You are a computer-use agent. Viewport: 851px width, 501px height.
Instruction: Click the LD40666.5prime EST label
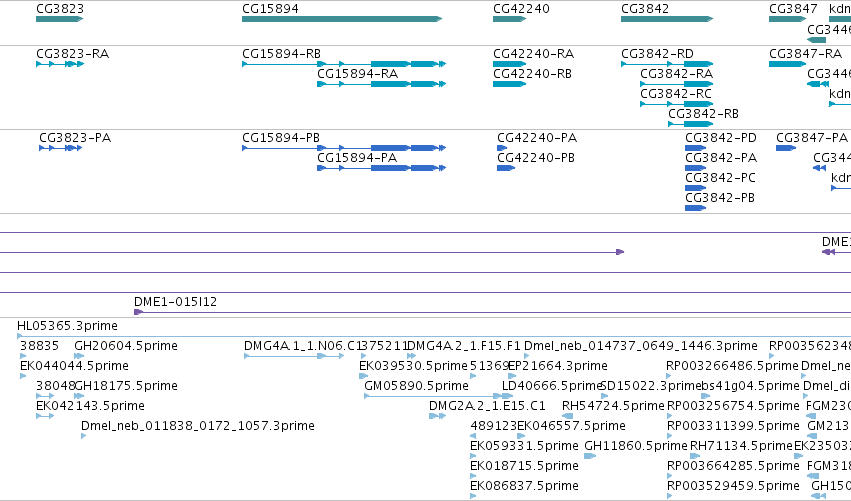[x=552, y=386]
